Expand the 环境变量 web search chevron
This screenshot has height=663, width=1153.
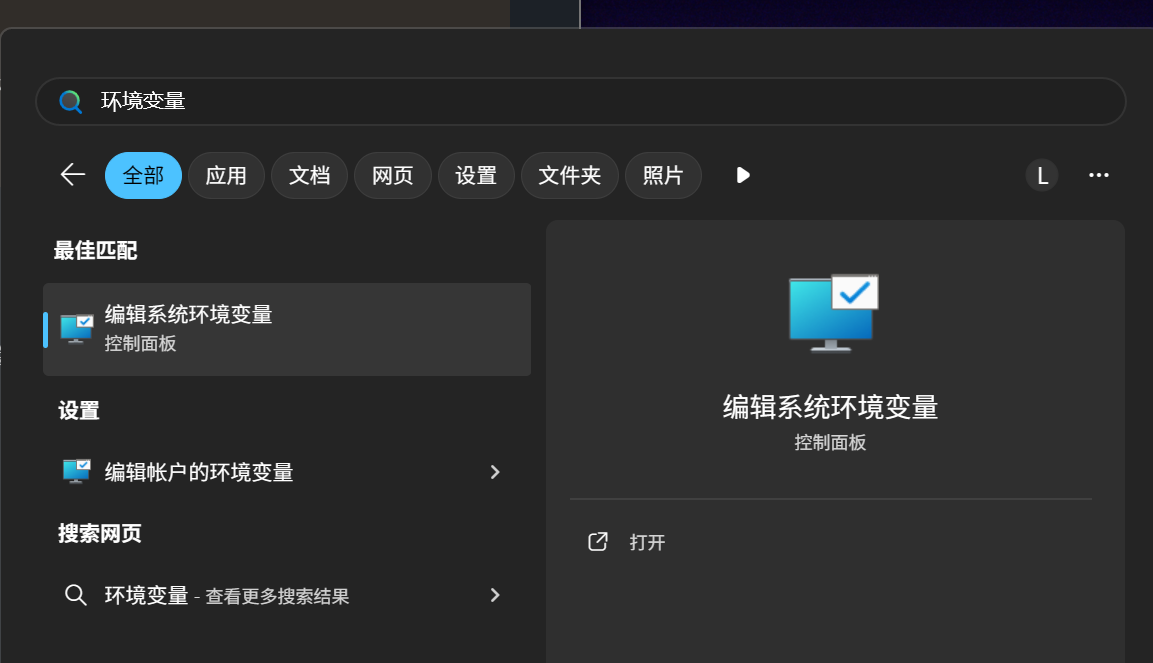495,595
